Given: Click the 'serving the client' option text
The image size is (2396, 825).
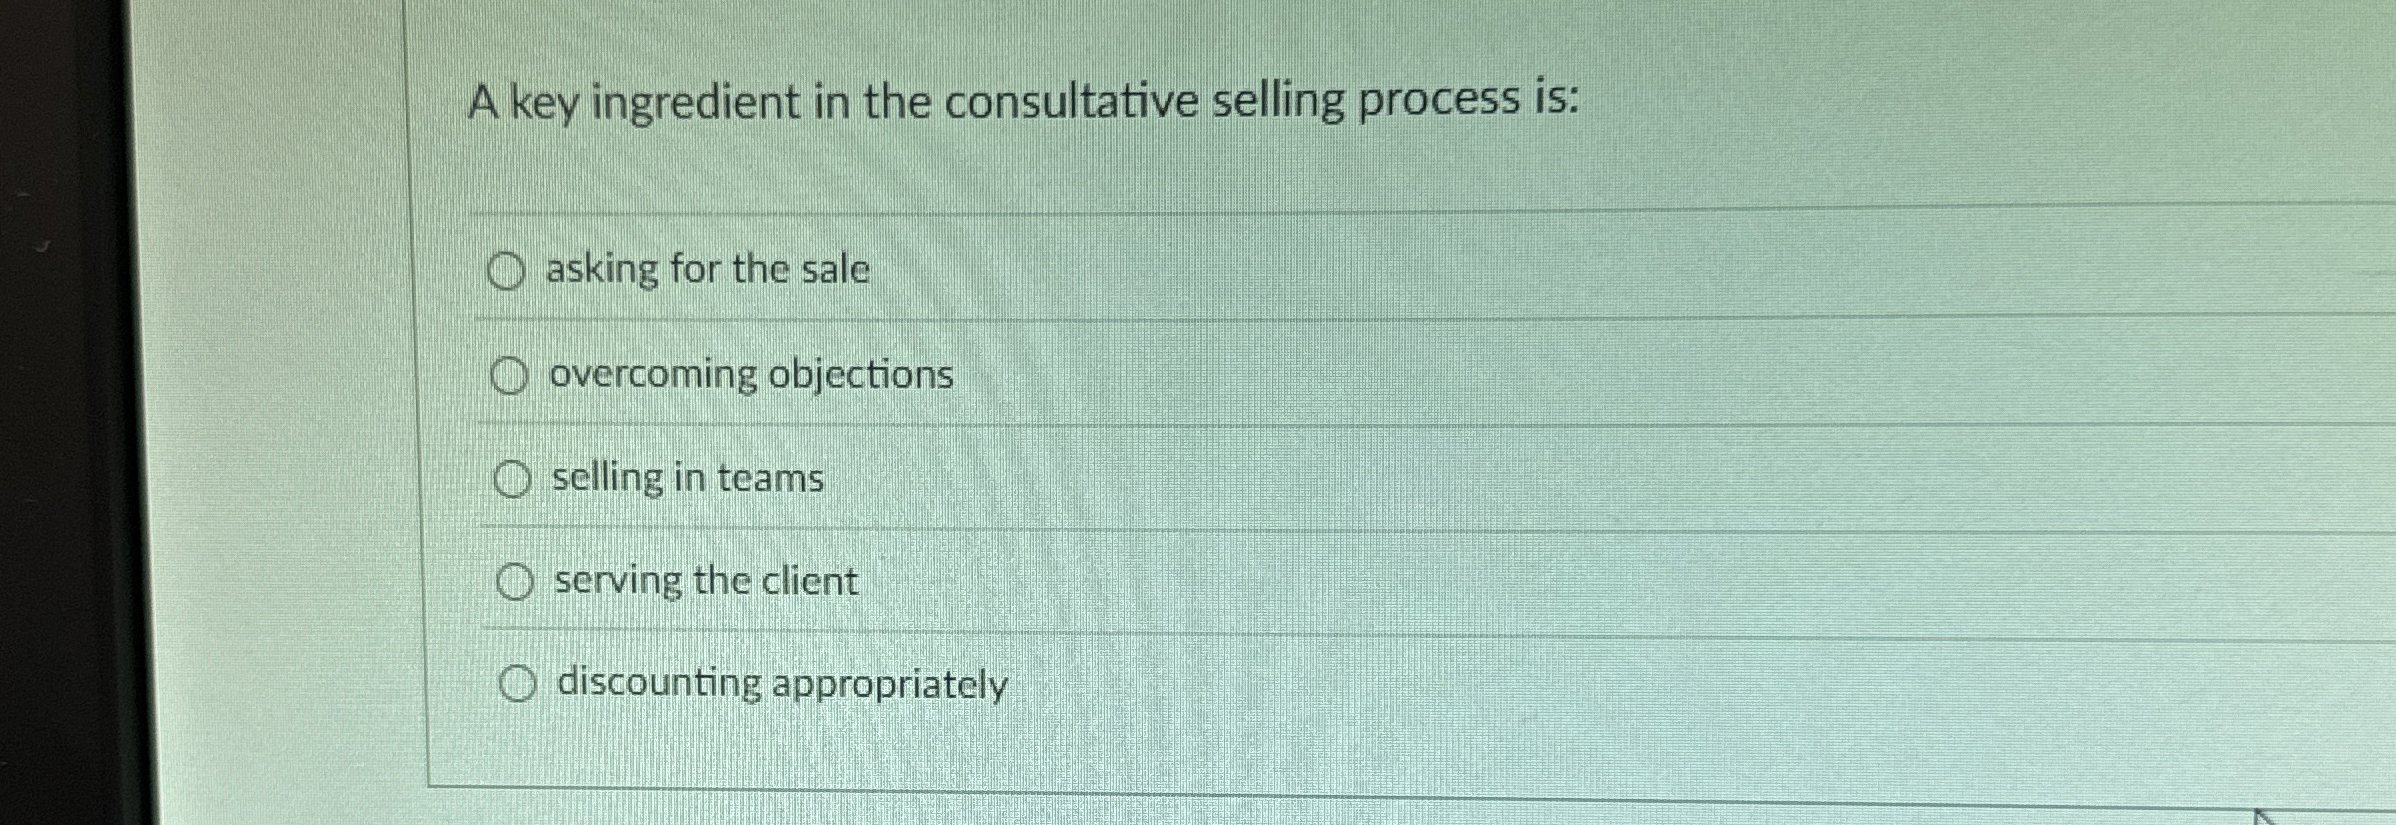Looking at the screenshot, I should point(703,580).
